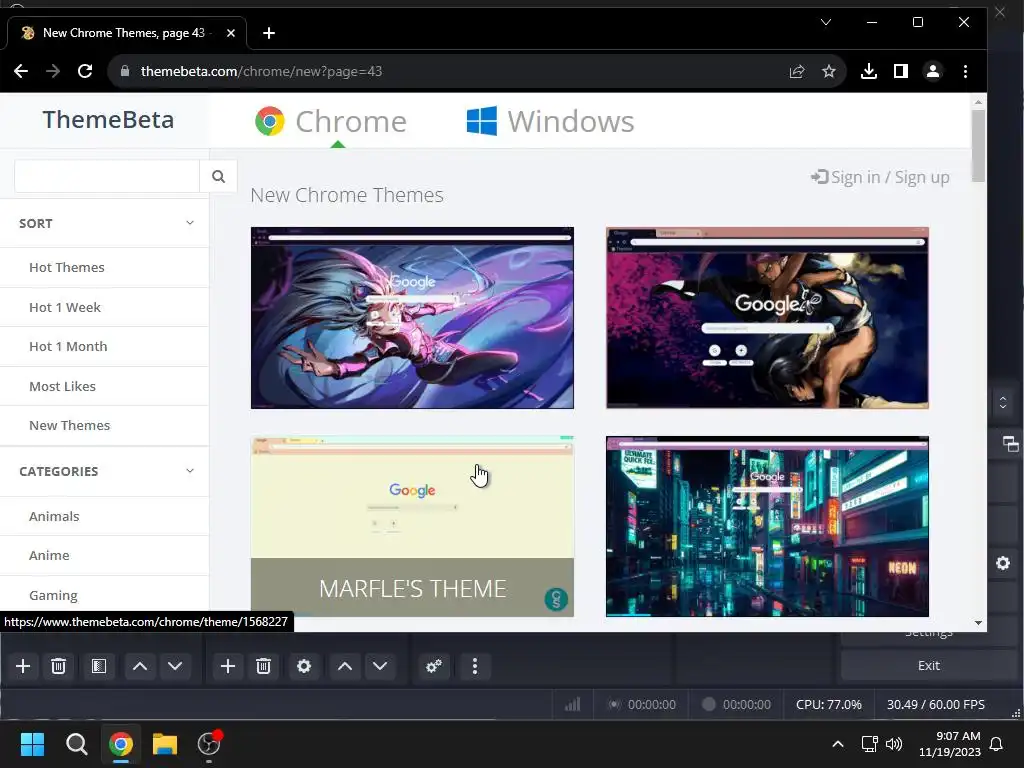Image resolution: width=1024 pixels, height=768 pixels.
Task: Click the theme search field
Action: 107,176
